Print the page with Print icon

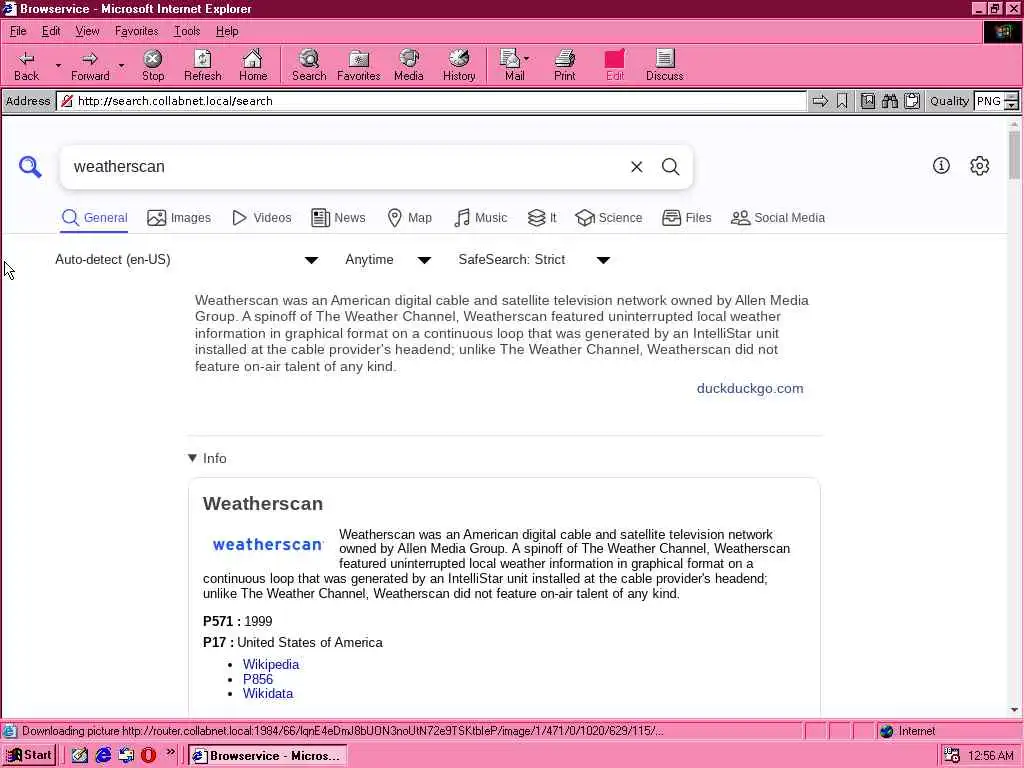(565, 65)
